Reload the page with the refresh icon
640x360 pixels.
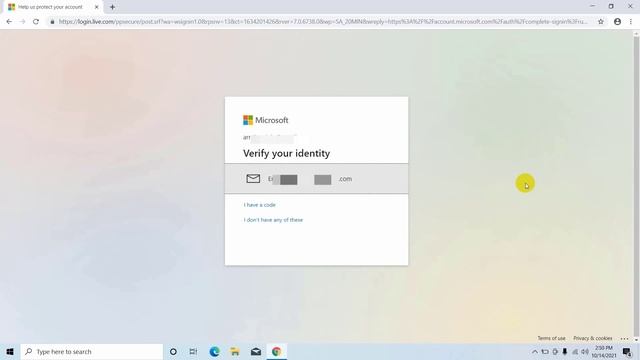[x=36, y=22]
